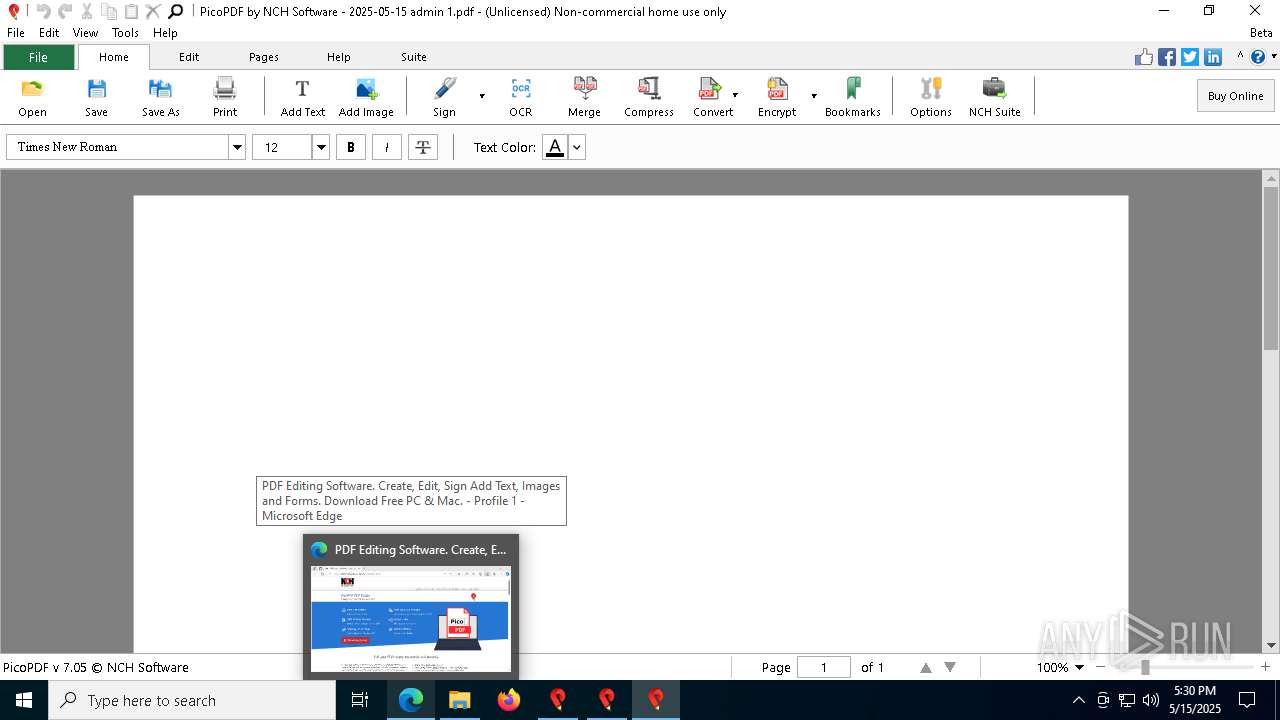Switch to the Edit ribbon tab
This screenshot has width=1280, height=720.
189,57
